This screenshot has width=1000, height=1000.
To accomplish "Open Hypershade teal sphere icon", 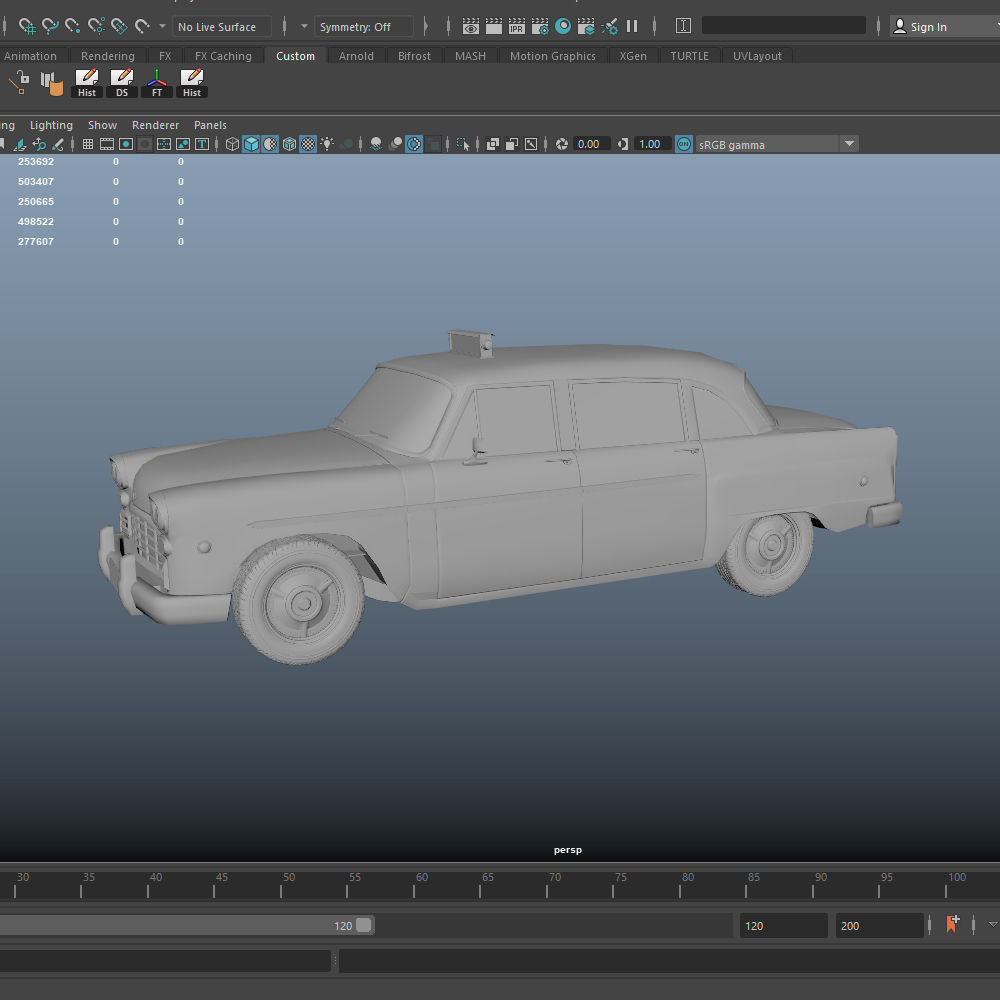I will [562, 26].
